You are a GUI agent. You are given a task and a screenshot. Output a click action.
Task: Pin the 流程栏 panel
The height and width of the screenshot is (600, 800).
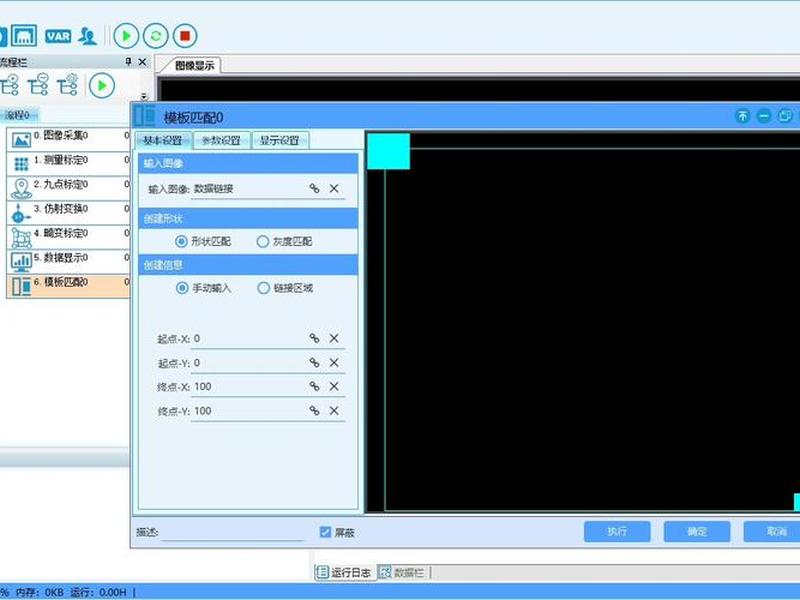[128, 62]
